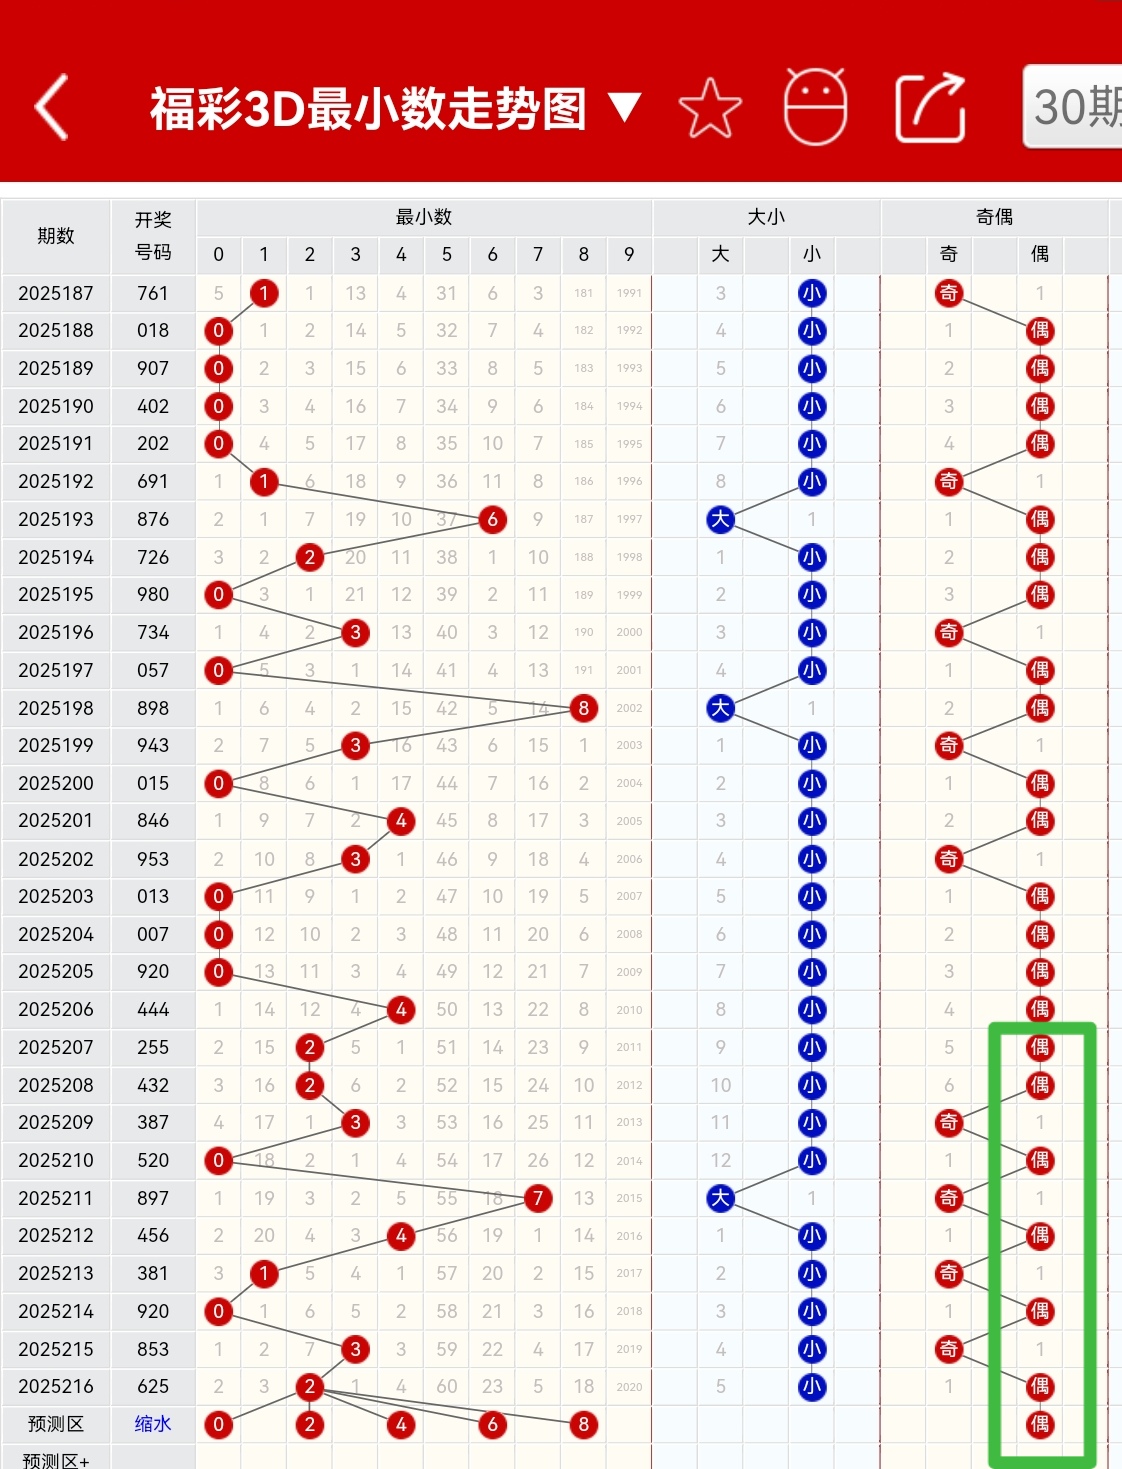Select issue number 2025216
The height and width of the screenshot is (1469, 1122).
[56, 1386]
